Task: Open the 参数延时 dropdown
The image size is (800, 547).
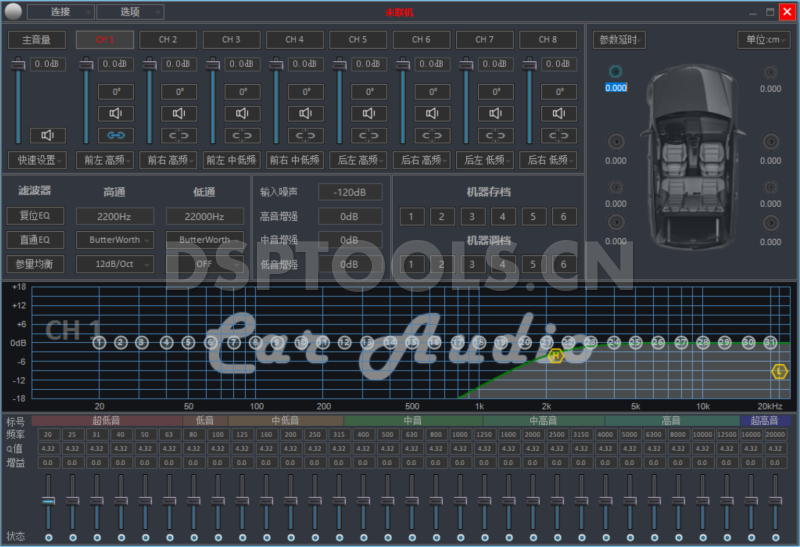Action: (x=619, y=39)
